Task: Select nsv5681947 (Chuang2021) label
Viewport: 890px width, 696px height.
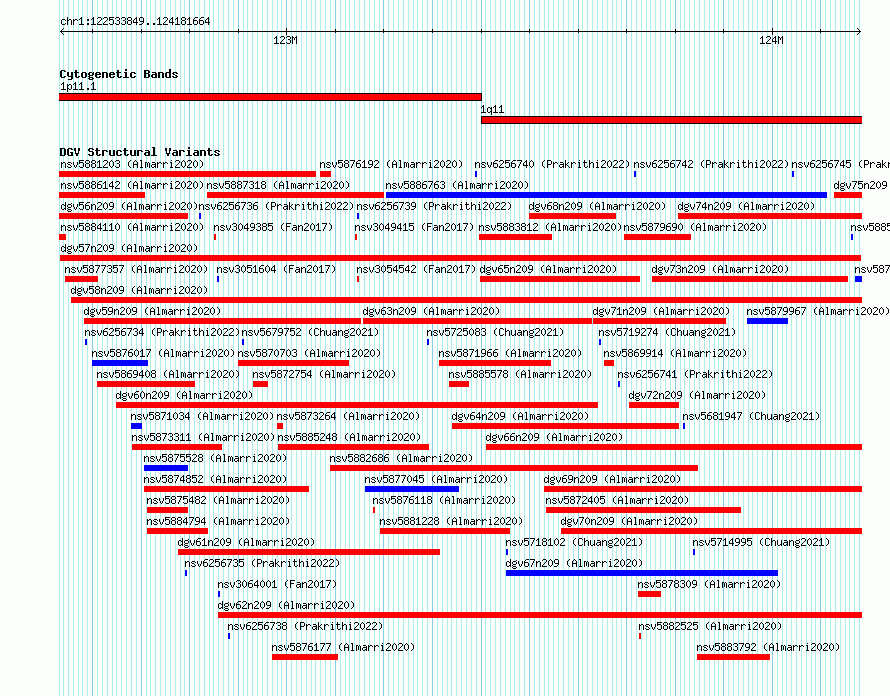Action: (751, 416)
